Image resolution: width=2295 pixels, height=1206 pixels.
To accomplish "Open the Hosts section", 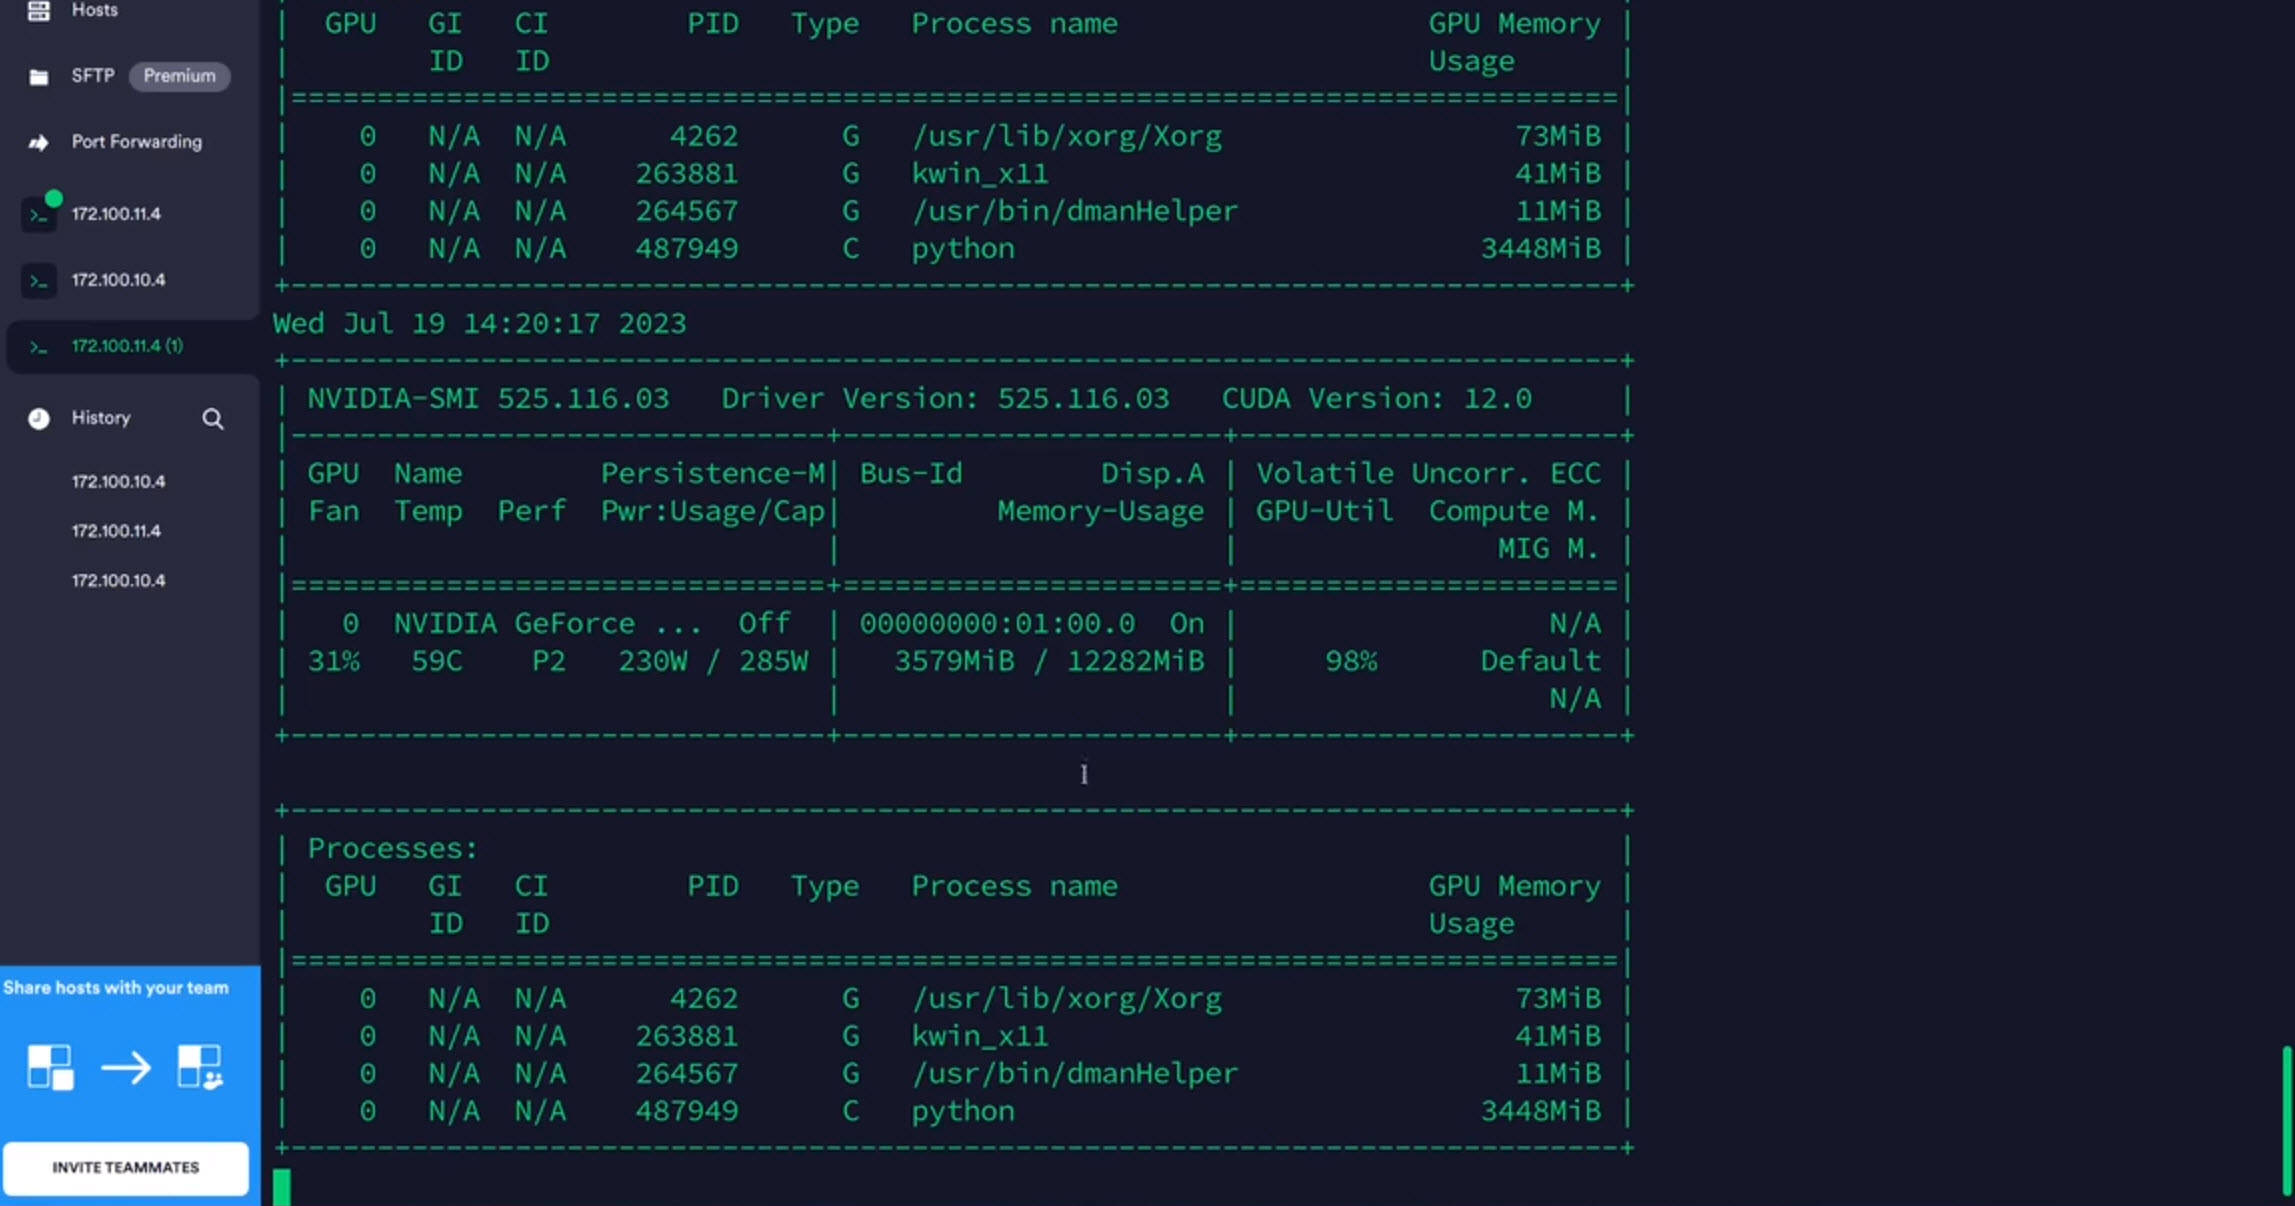I will point(94,10).
